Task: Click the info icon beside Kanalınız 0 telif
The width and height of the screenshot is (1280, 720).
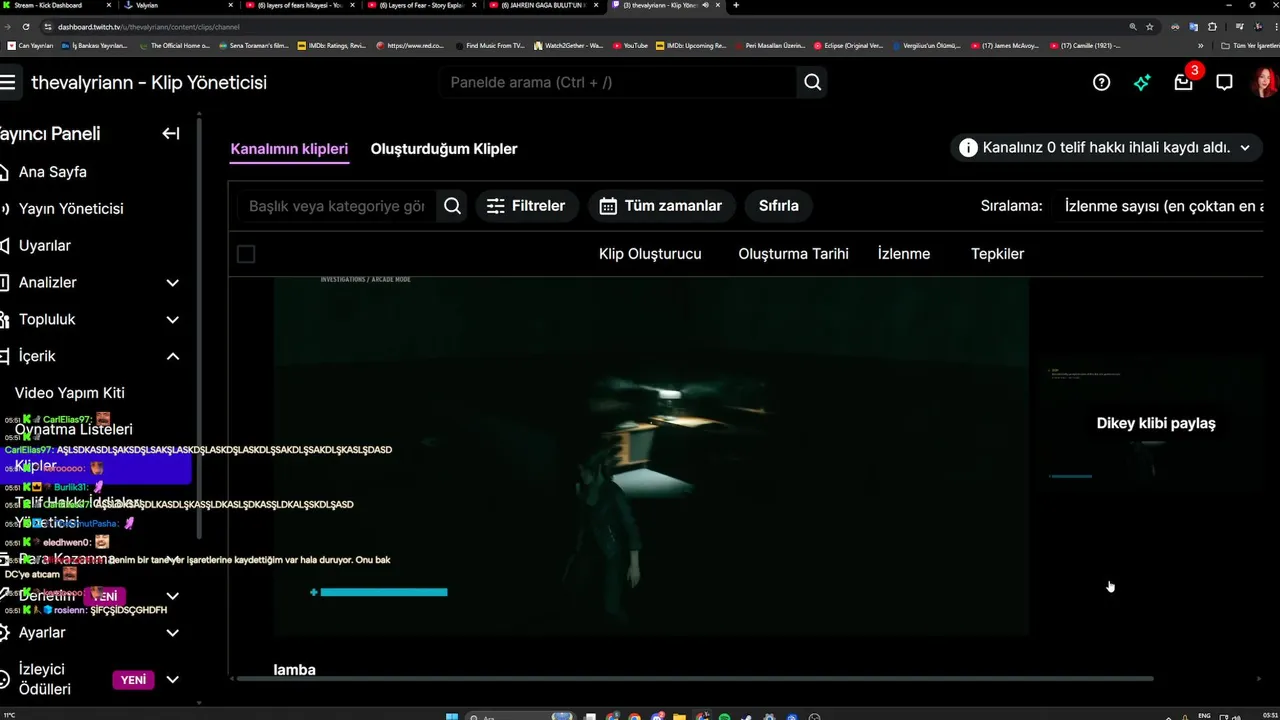Action: pyautogui.click(x=968, y=148)
